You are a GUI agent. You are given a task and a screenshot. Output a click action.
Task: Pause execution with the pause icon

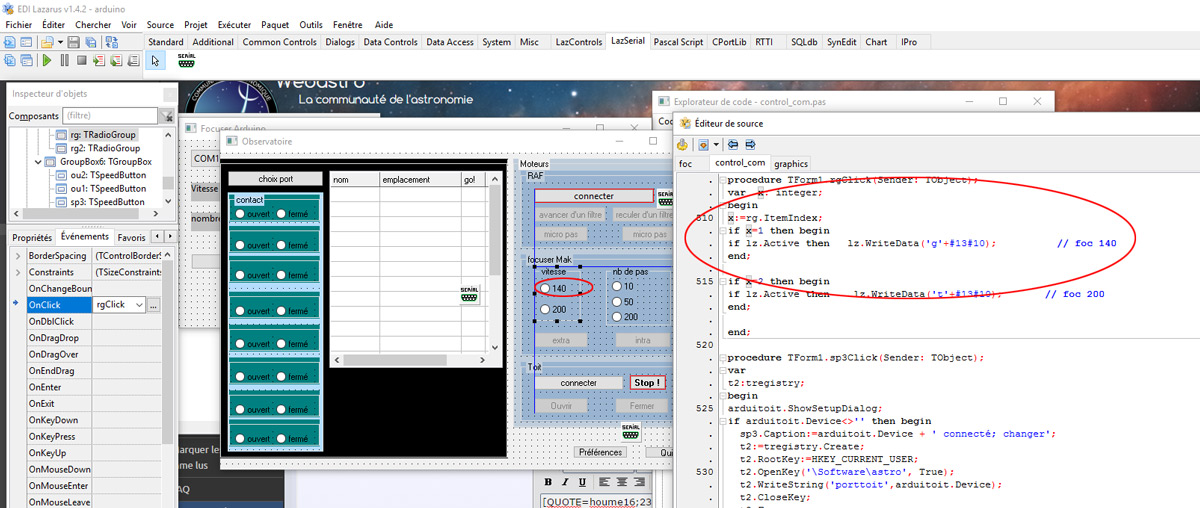click(x=65, y=60)
